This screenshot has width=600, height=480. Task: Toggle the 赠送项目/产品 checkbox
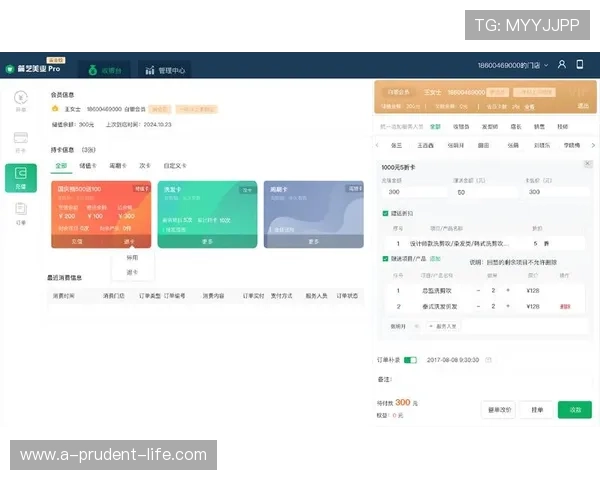pos(385,259)
